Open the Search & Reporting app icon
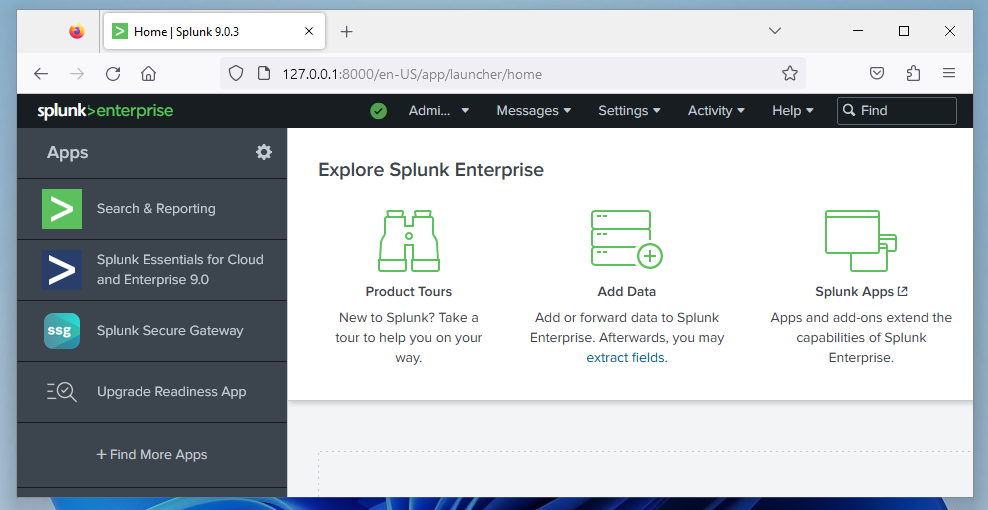Screen dimensions: 988x510 coord(62,209)
